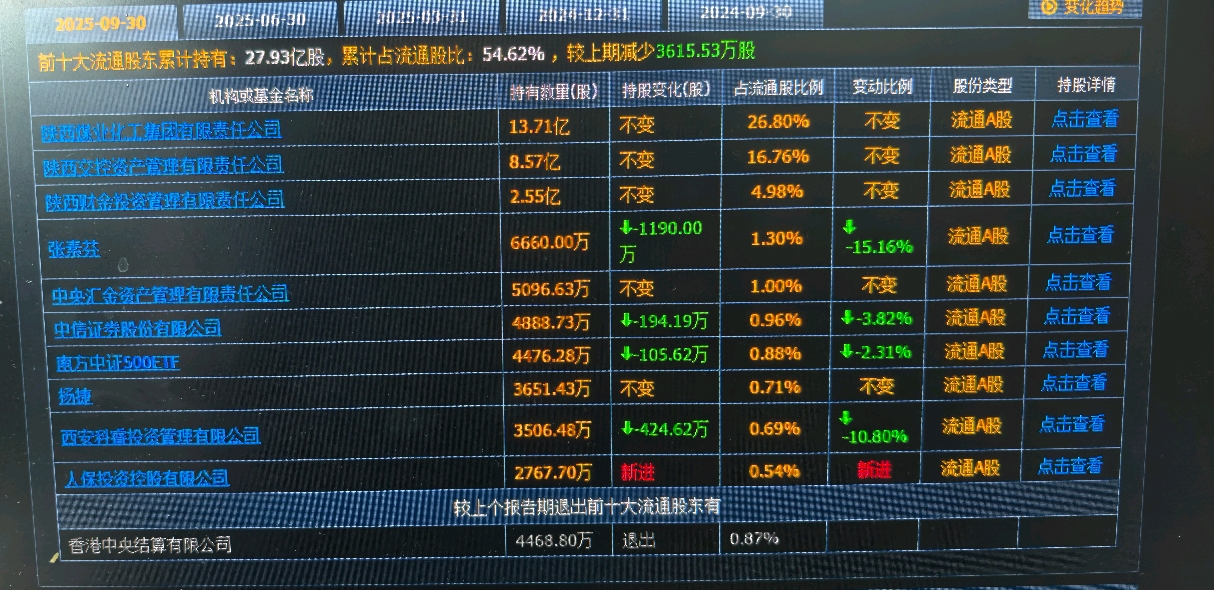Click the green 3615.53万股 reduction summary value
This screenshot has width=1214, height=590.
pyautogui.click(x=705, y=51)
